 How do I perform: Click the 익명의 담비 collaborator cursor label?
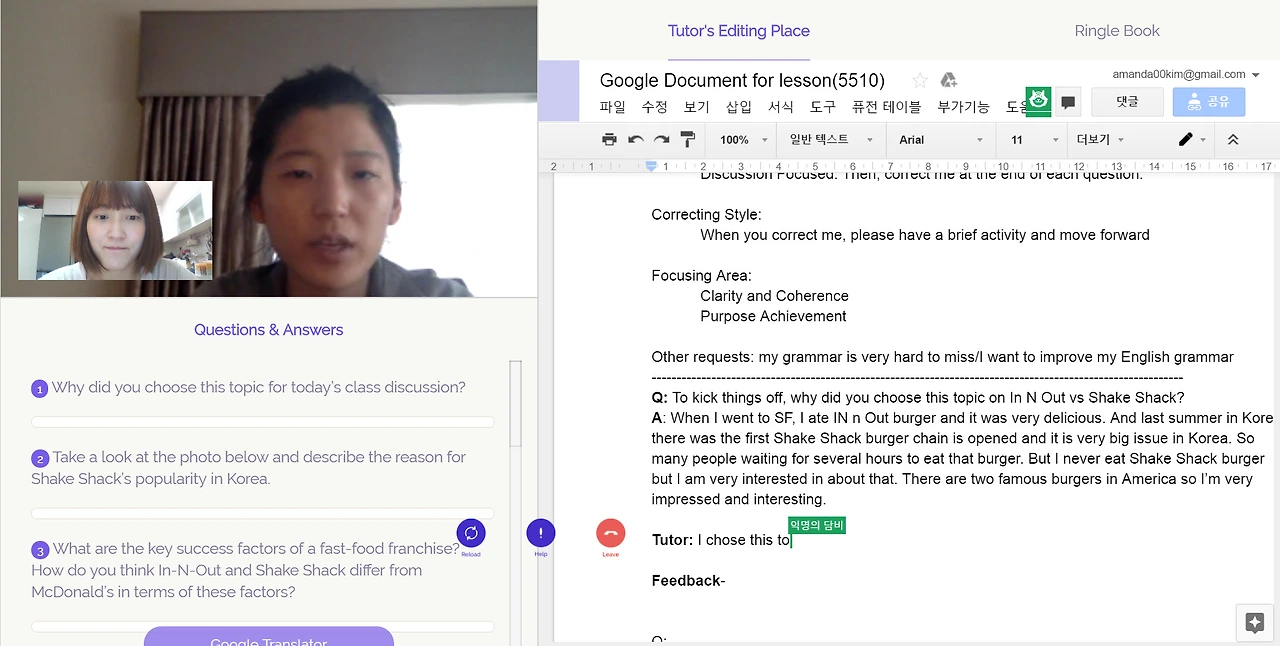click(x=817, y=525)
